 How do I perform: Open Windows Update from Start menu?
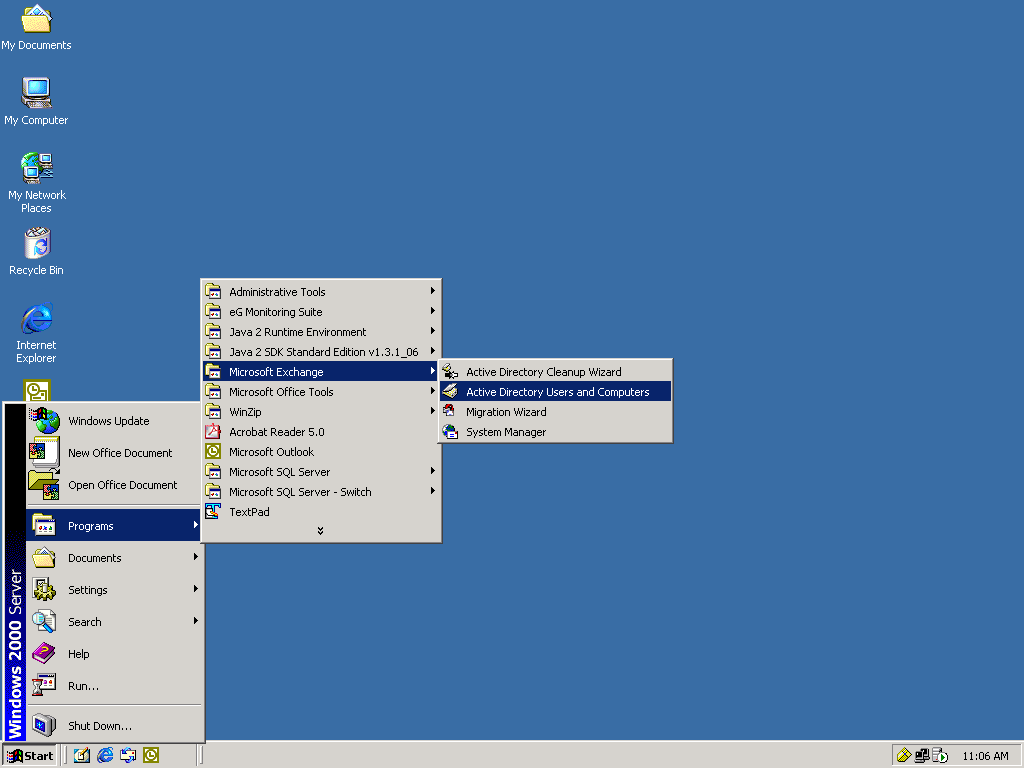click(x=114, y=421)
